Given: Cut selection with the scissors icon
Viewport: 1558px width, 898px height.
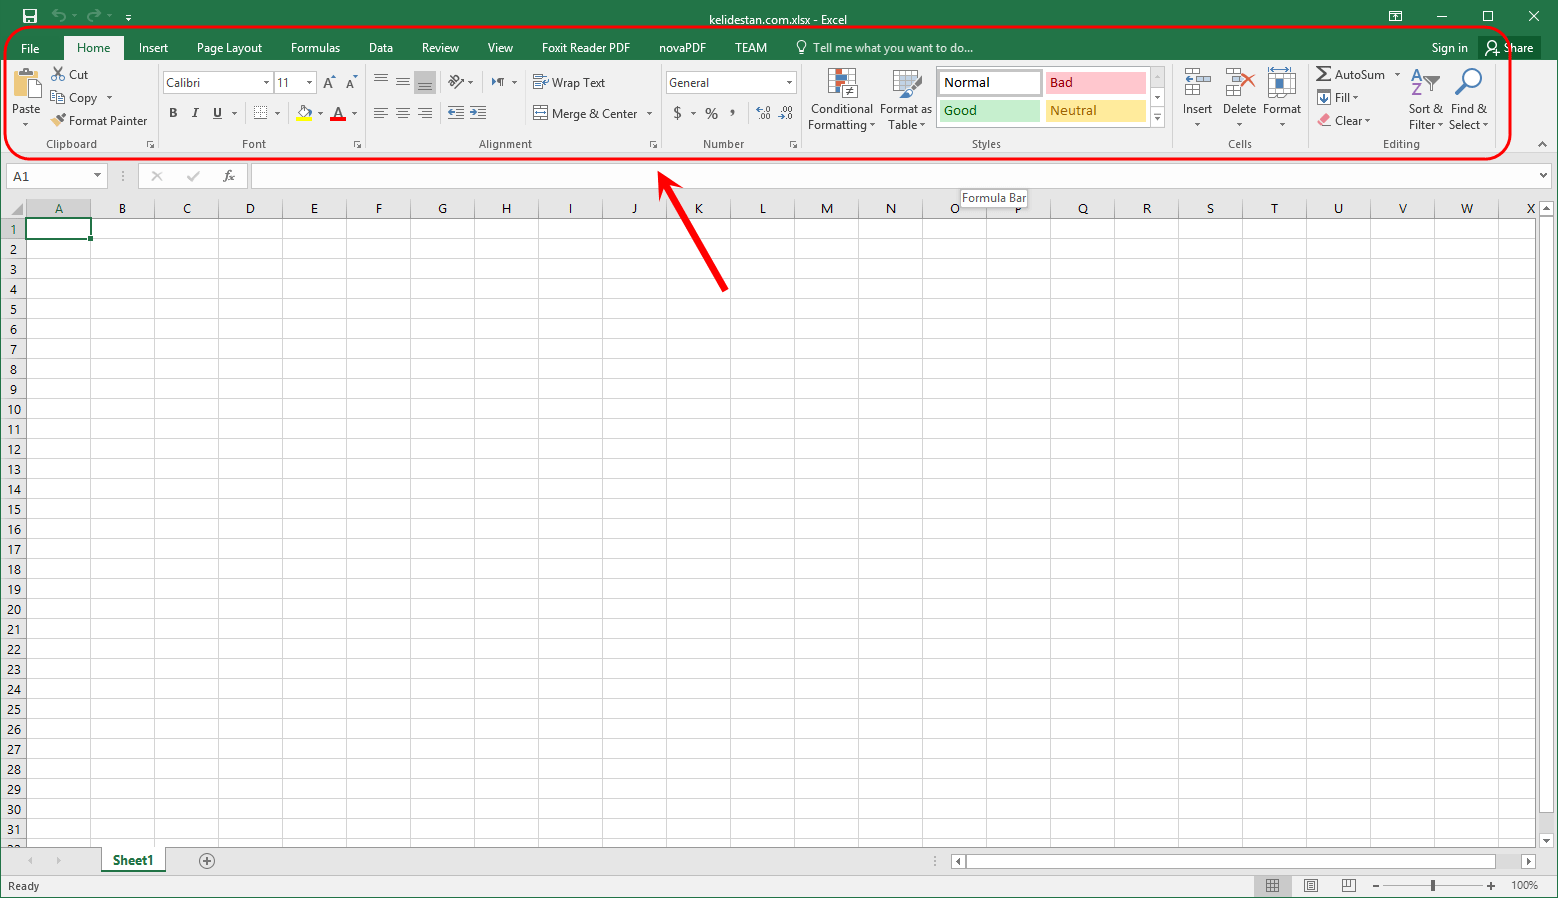Looking at the screenshot, I should click(58, 75).
